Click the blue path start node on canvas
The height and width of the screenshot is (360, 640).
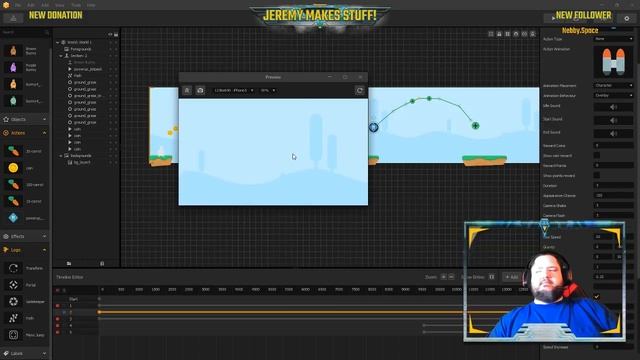[373, 127]
